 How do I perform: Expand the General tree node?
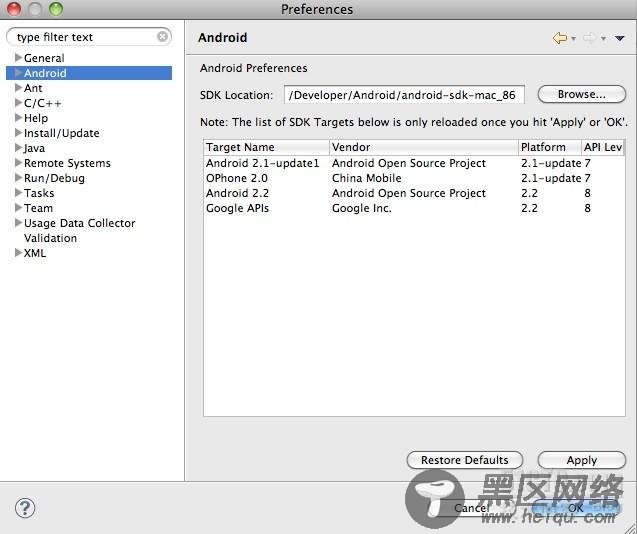(18, 58)
